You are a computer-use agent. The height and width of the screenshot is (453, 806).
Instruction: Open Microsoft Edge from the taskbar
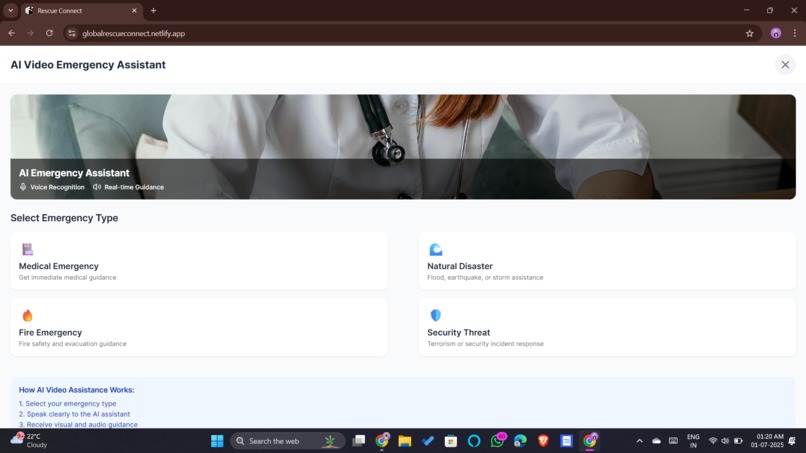[520, 441]
